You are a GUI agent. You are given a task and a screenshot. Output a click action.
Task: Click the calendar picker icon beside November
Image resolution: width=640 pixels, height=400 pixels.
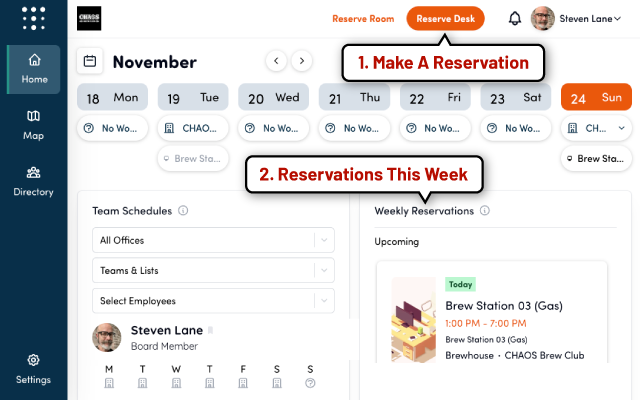[90, 61]
